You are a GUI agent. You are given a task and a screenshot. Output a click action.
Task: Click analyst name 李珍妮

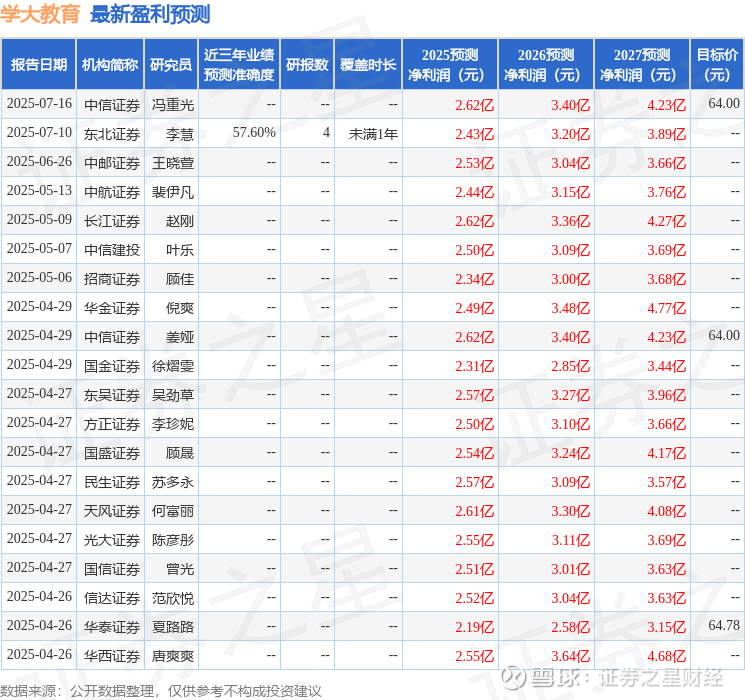pyautogui.click(x=173, y=424)
